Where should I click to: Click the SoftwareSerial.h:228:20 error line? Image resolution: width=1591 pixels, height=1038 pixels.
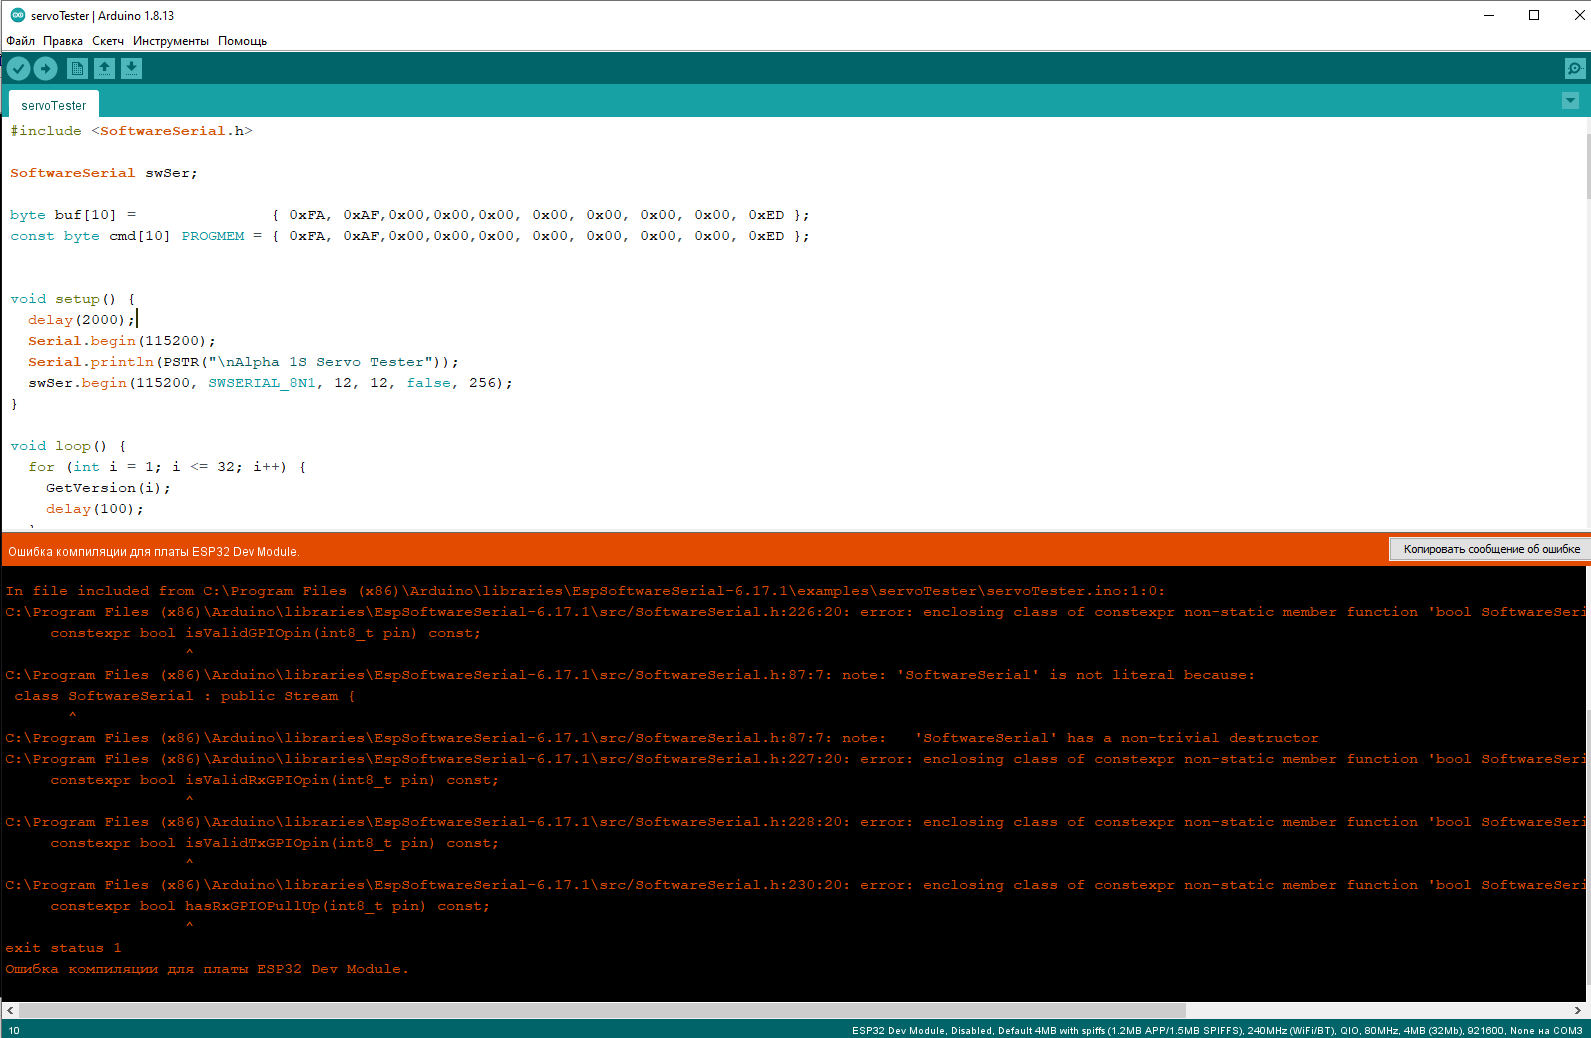pyautogui.click(x=795, y=822)
